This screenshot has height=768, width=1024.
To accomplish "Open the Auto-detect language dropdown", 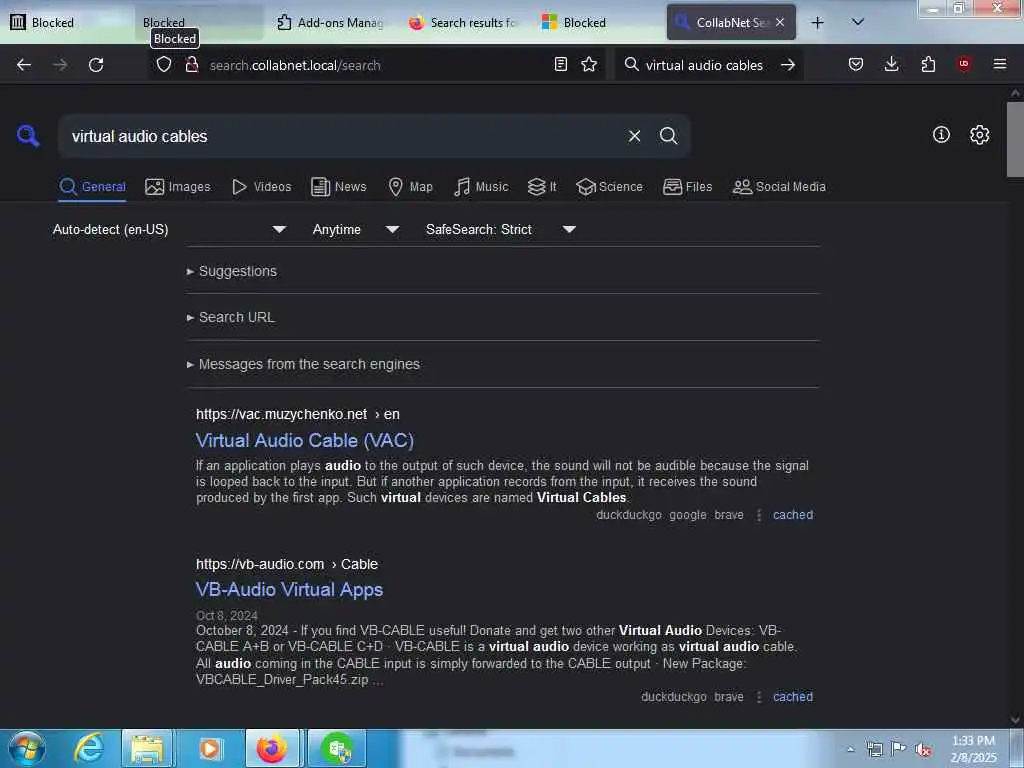I will tap(169, 229).
